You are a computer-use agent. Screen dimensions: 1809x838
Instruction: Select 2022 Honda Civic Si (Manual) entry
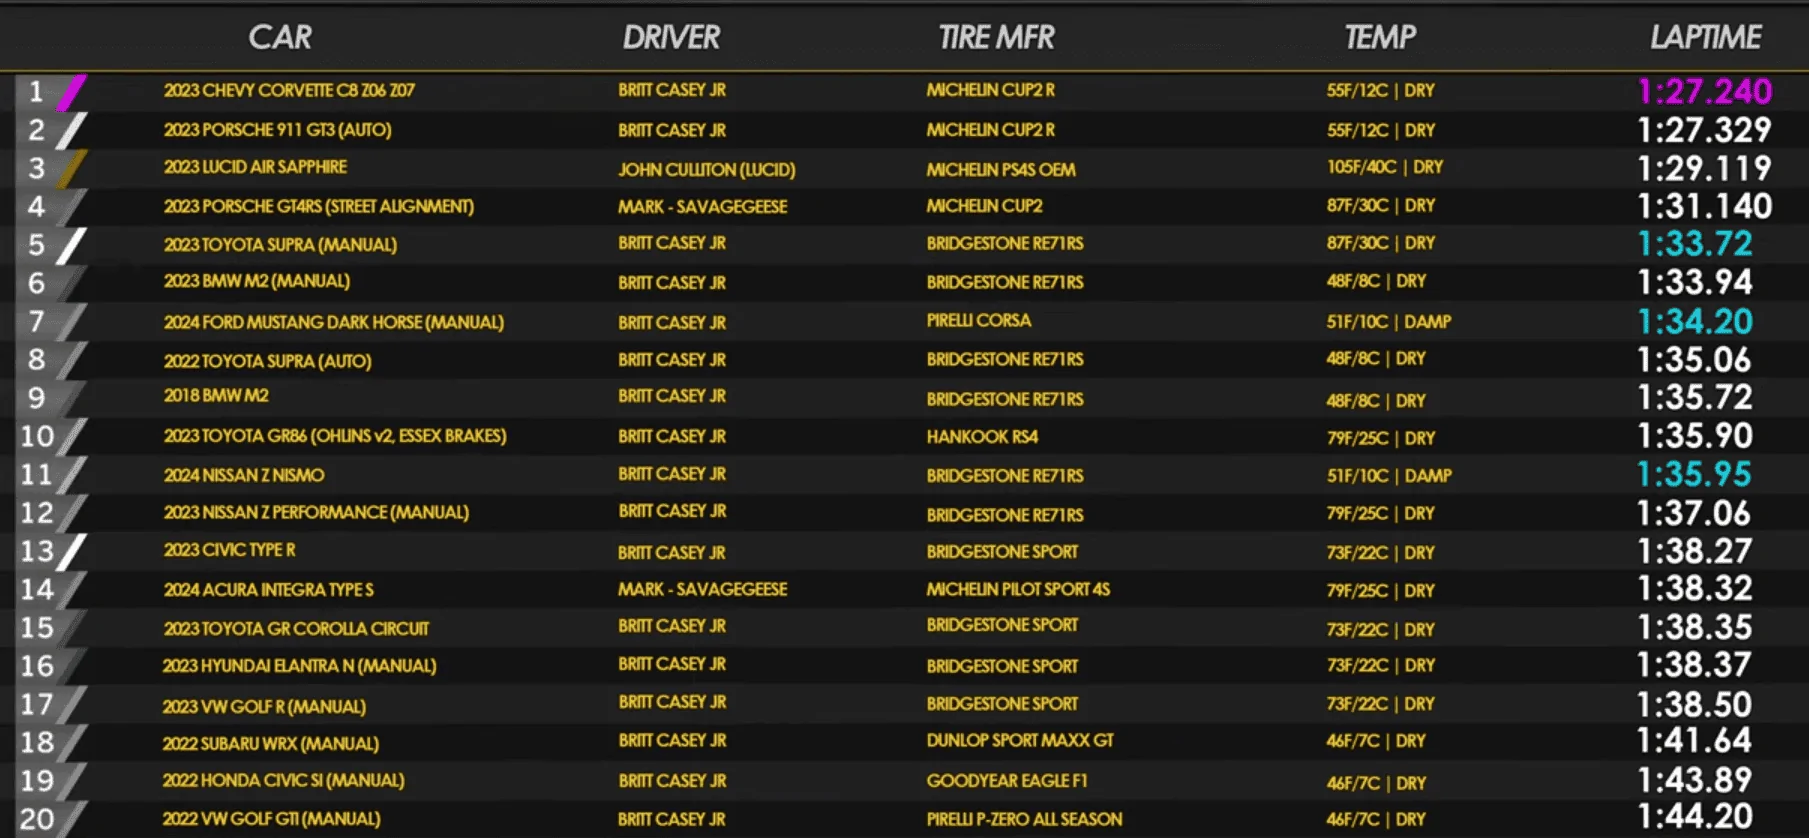tap(283, 781)
